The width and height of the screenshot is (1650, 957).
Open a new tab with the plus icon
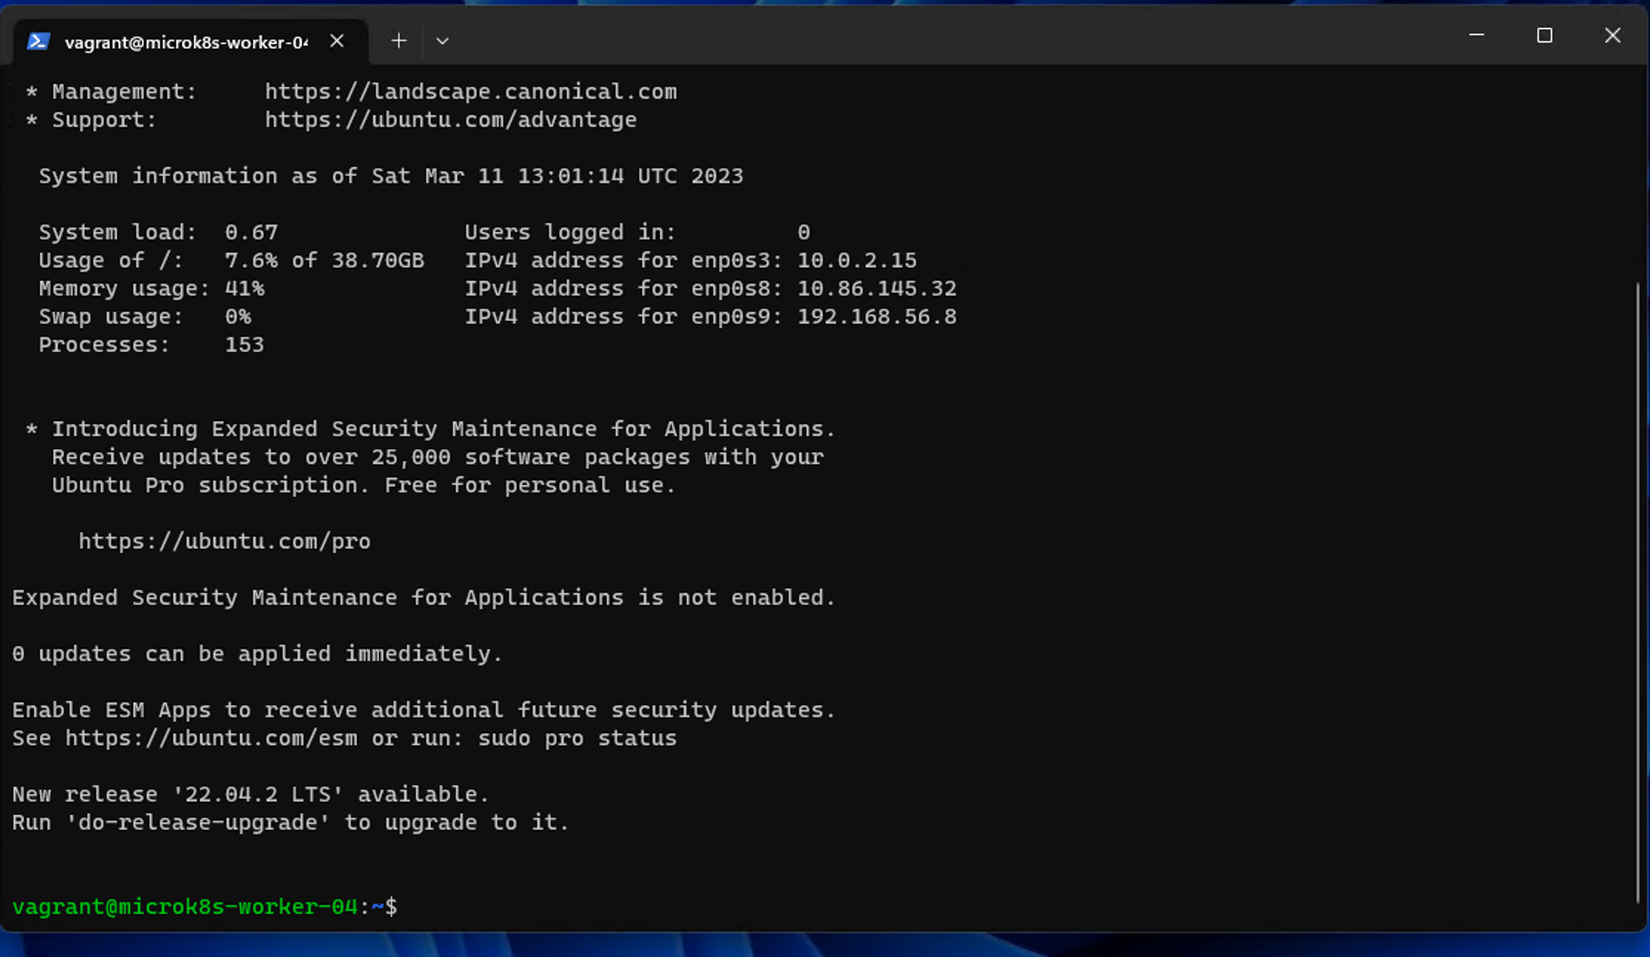(398, 41)
